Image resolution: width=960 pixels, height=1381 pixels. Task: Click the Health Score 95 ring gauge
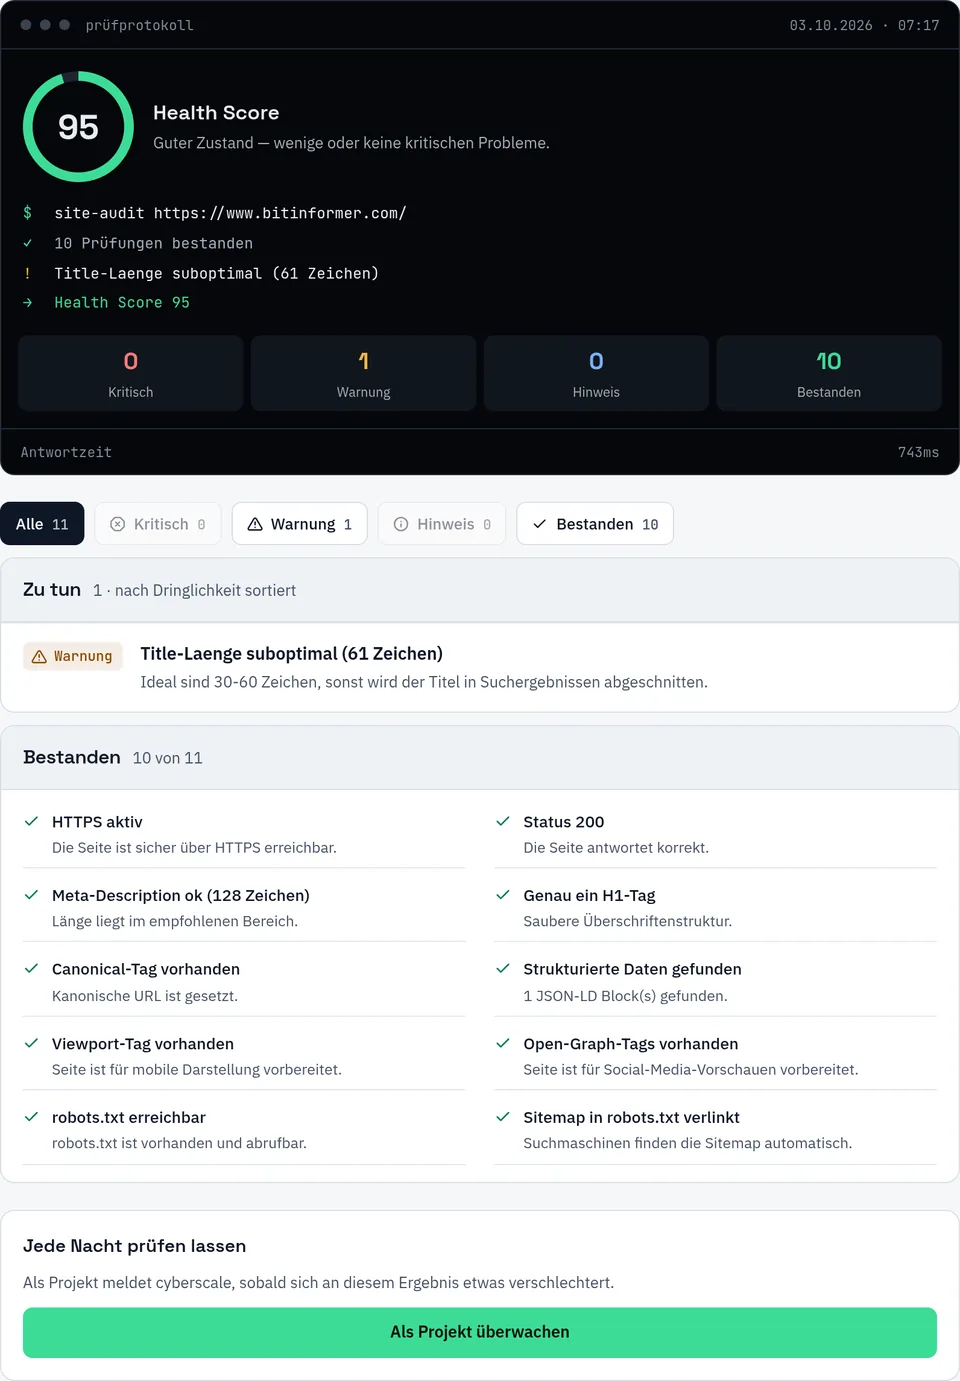pos(78,127)
